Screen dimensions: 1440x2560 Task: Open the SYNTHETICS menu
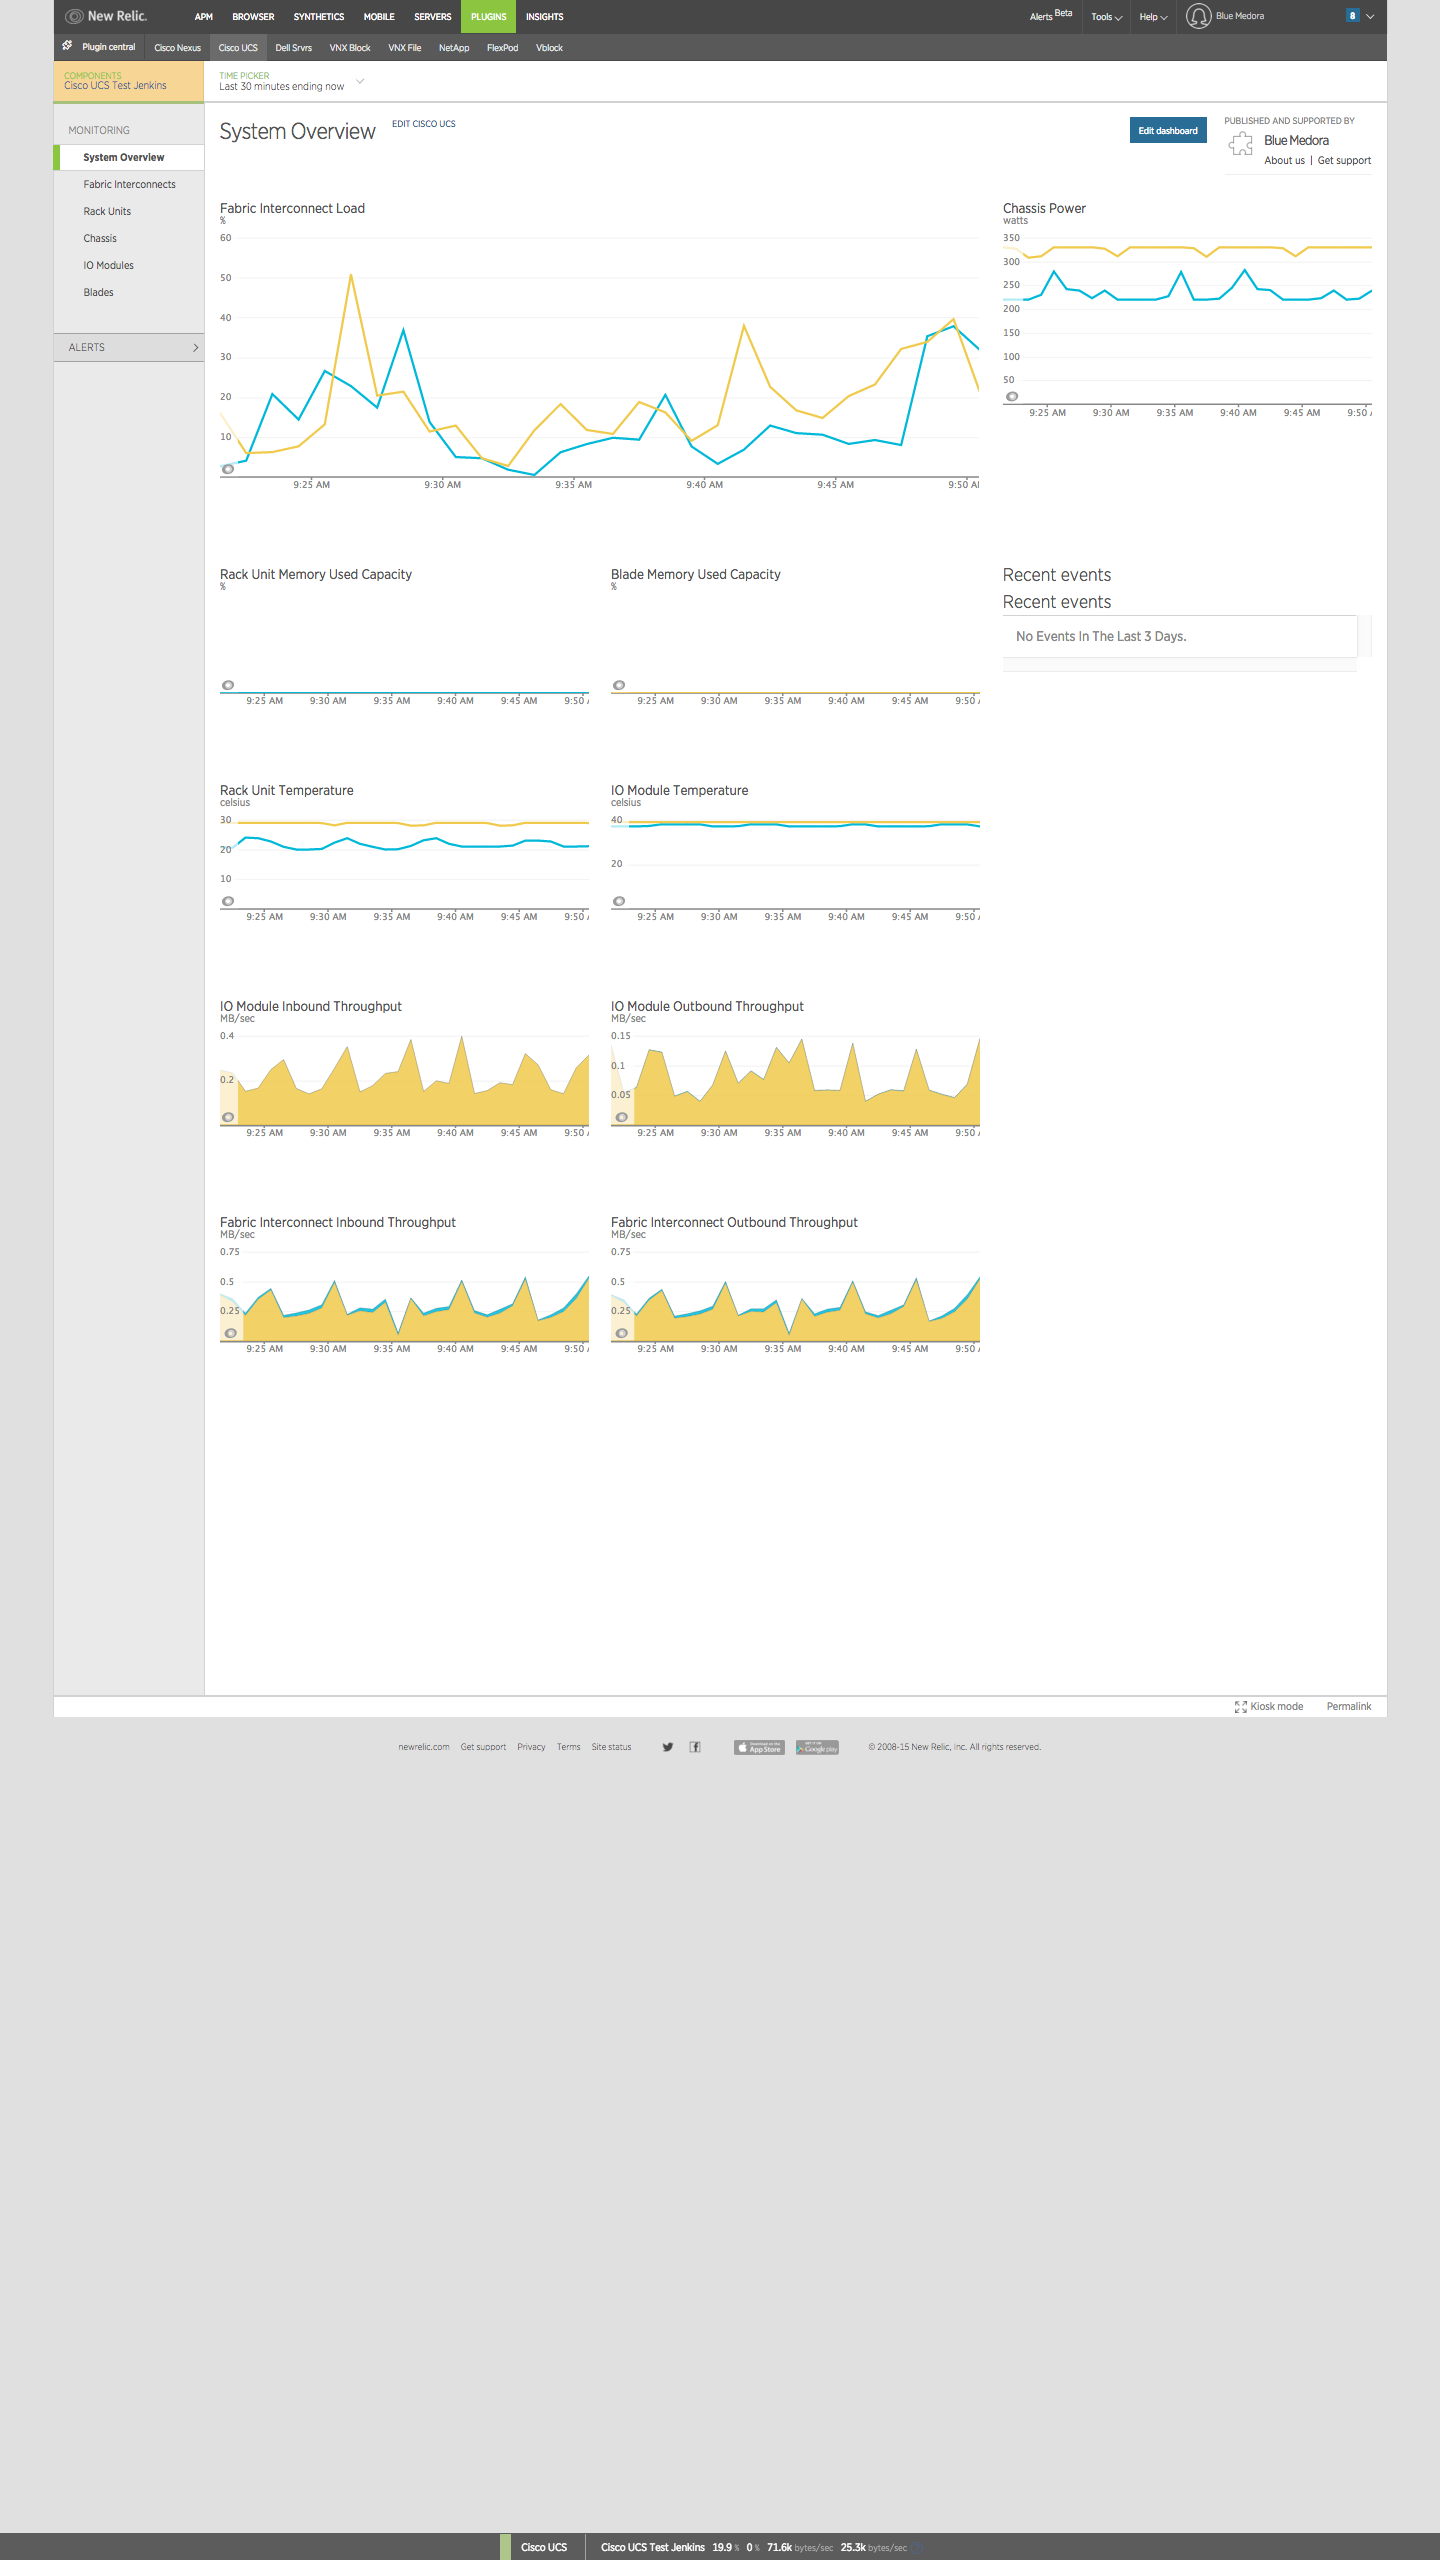point(319,17)
